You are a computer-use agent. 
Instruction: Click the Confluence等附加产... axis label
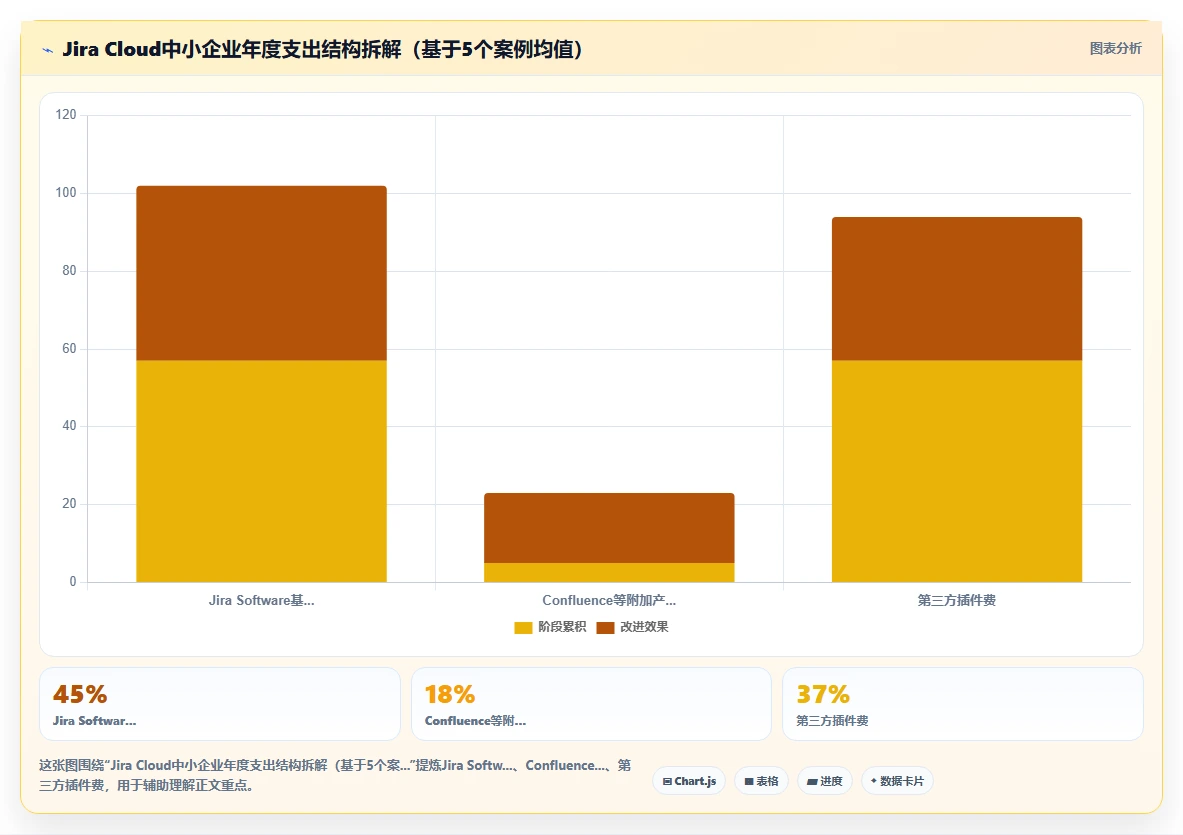click(609, 600)
